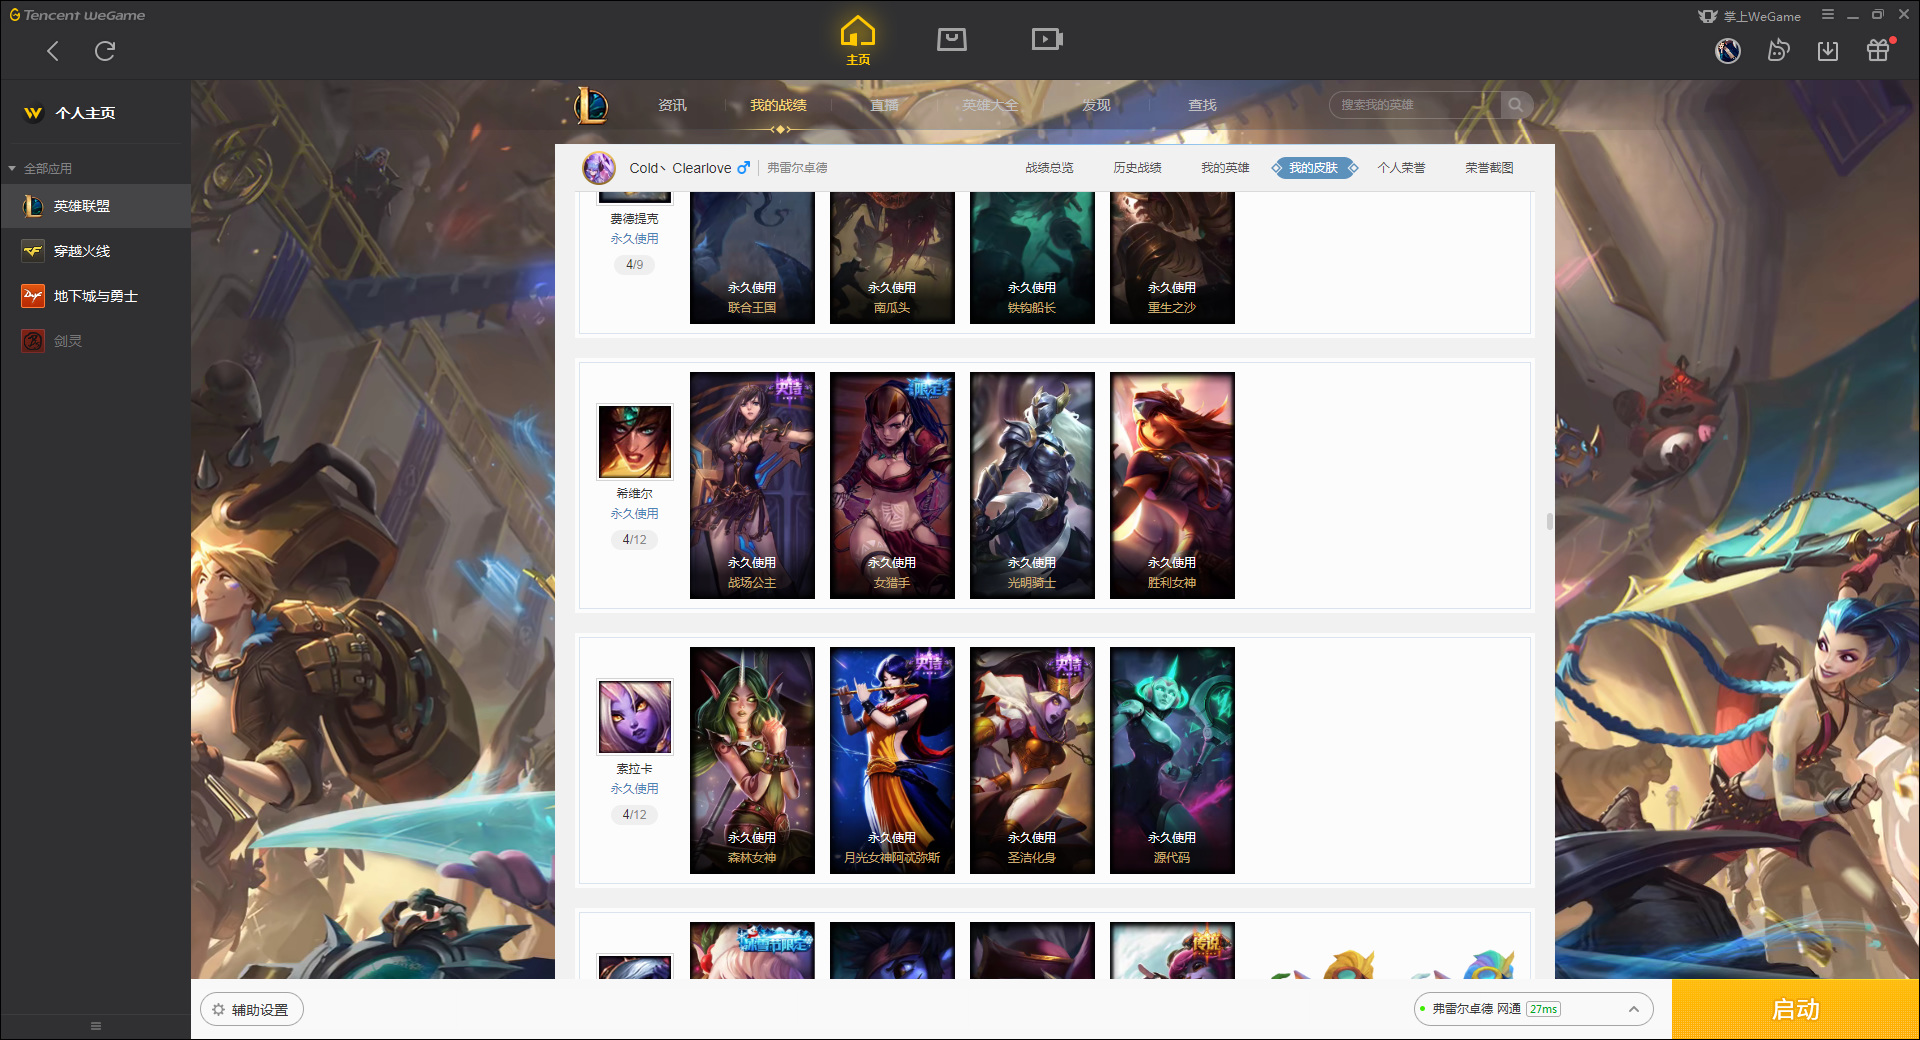Open the 重生之沙 skin card

[x=1172, y=258]
